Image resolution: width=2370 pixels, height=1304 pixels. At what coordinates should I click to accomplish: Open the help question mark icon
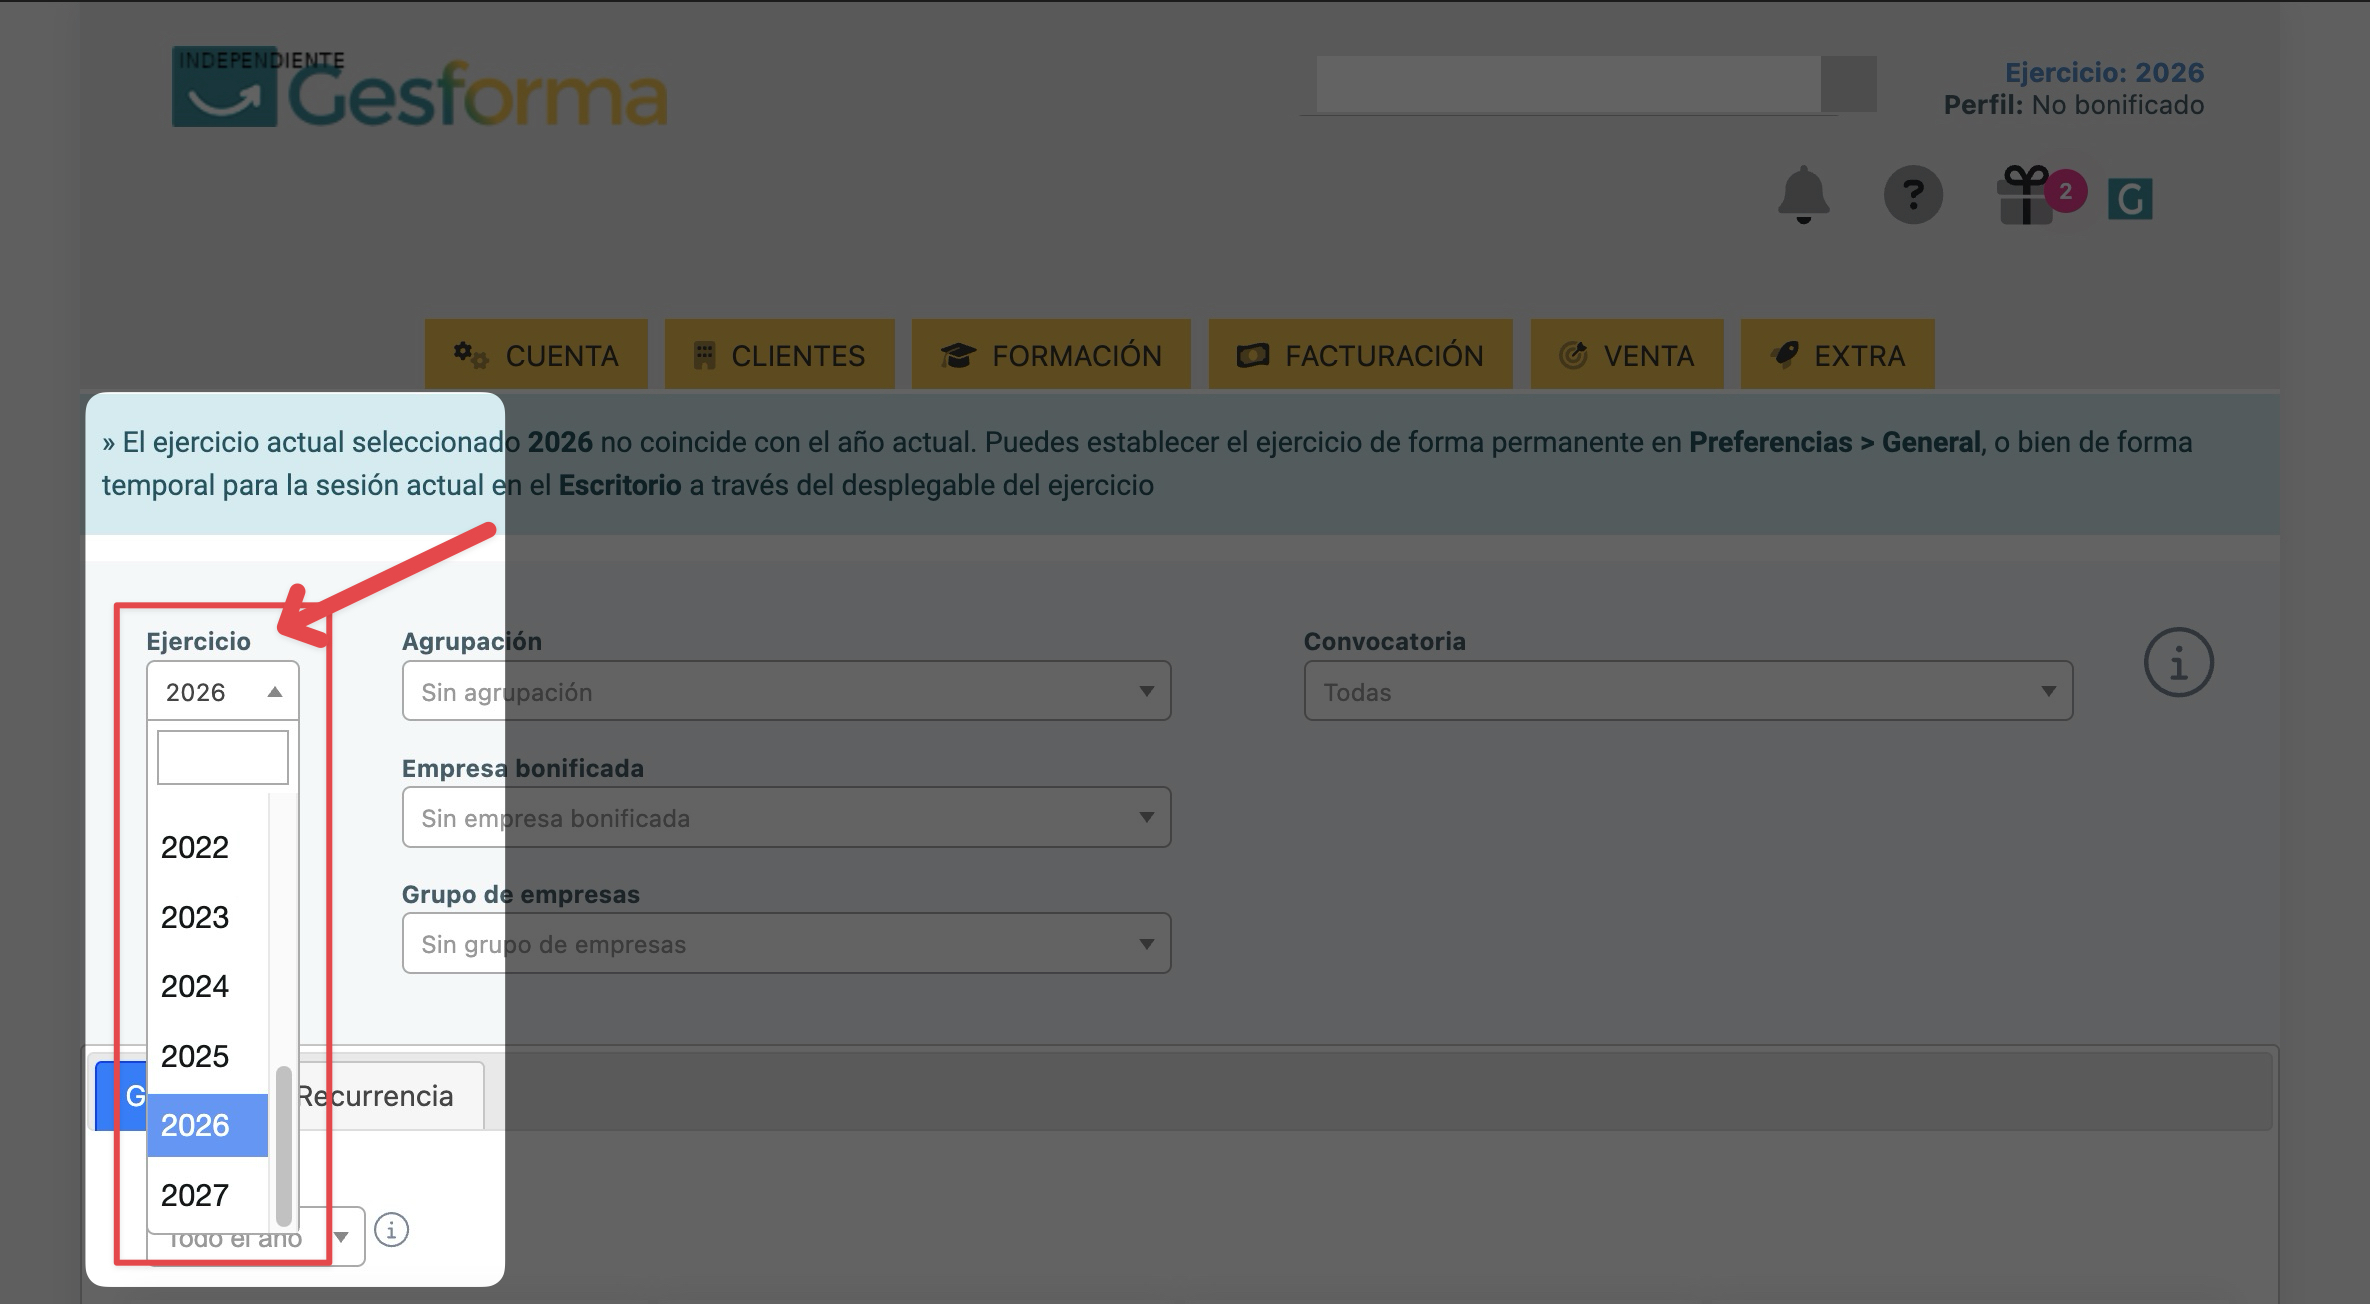pos(1912,194)
